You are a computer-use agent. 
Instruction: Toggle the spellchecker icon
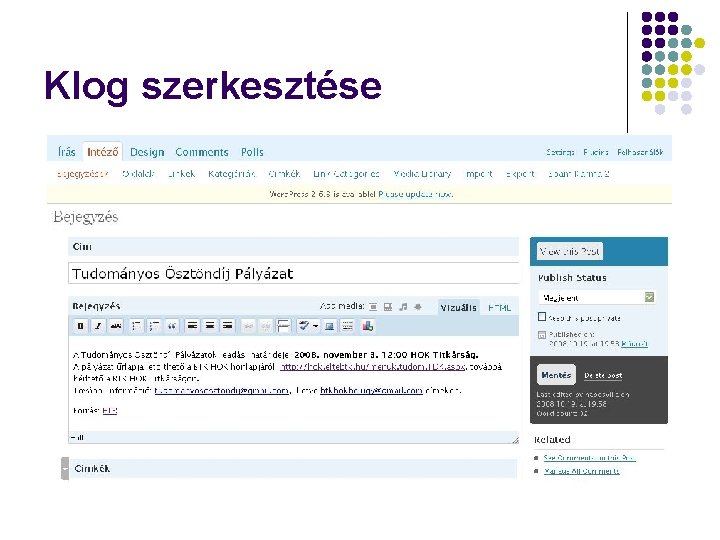coord(304,326)
